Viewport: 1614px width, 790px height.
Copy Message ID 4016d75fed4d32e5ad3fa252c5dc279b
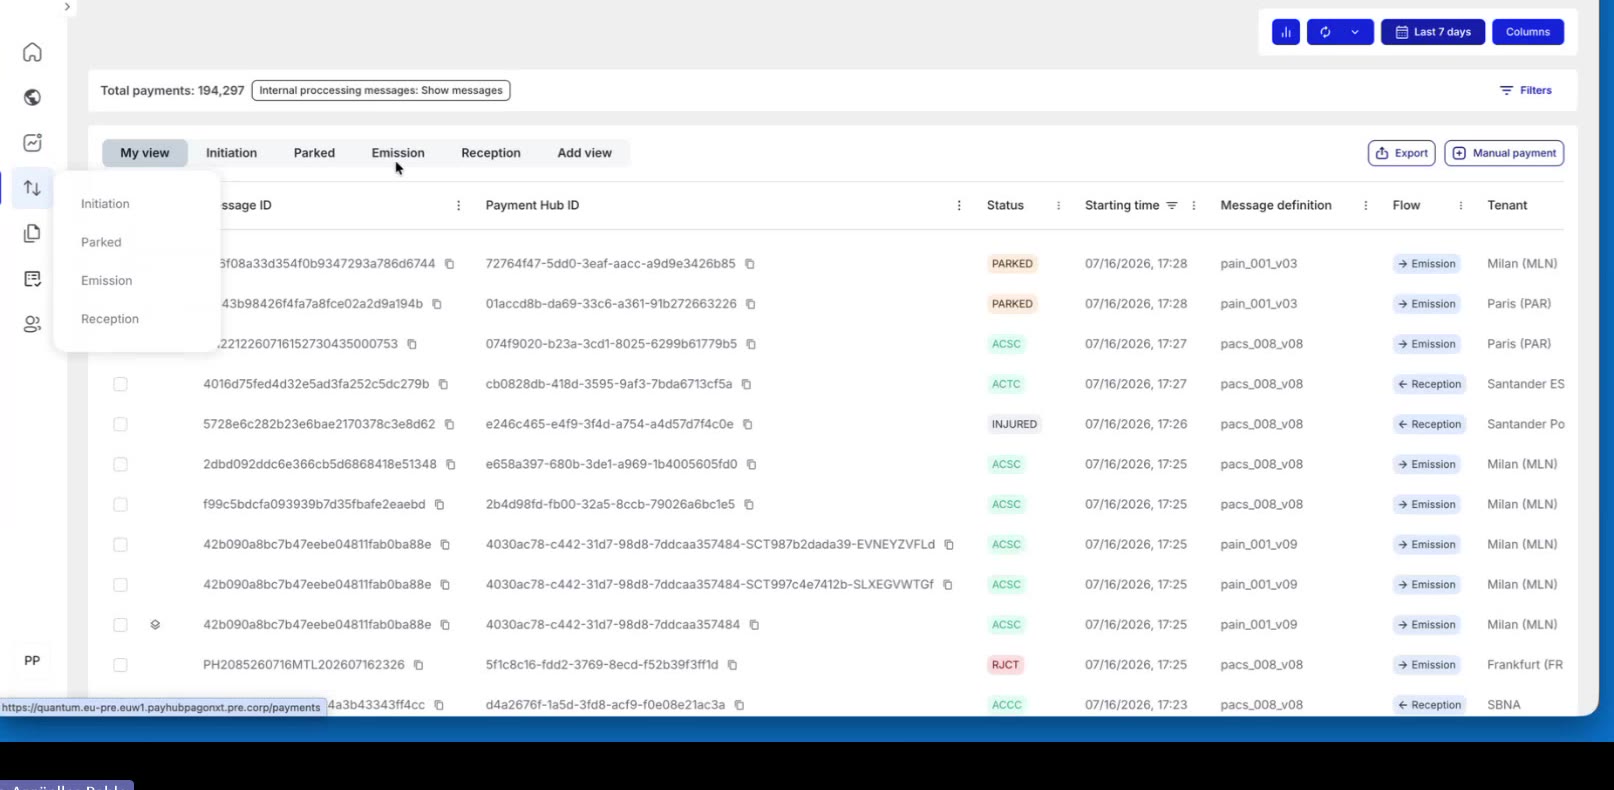pyautogui.click(x=443, y=384)
